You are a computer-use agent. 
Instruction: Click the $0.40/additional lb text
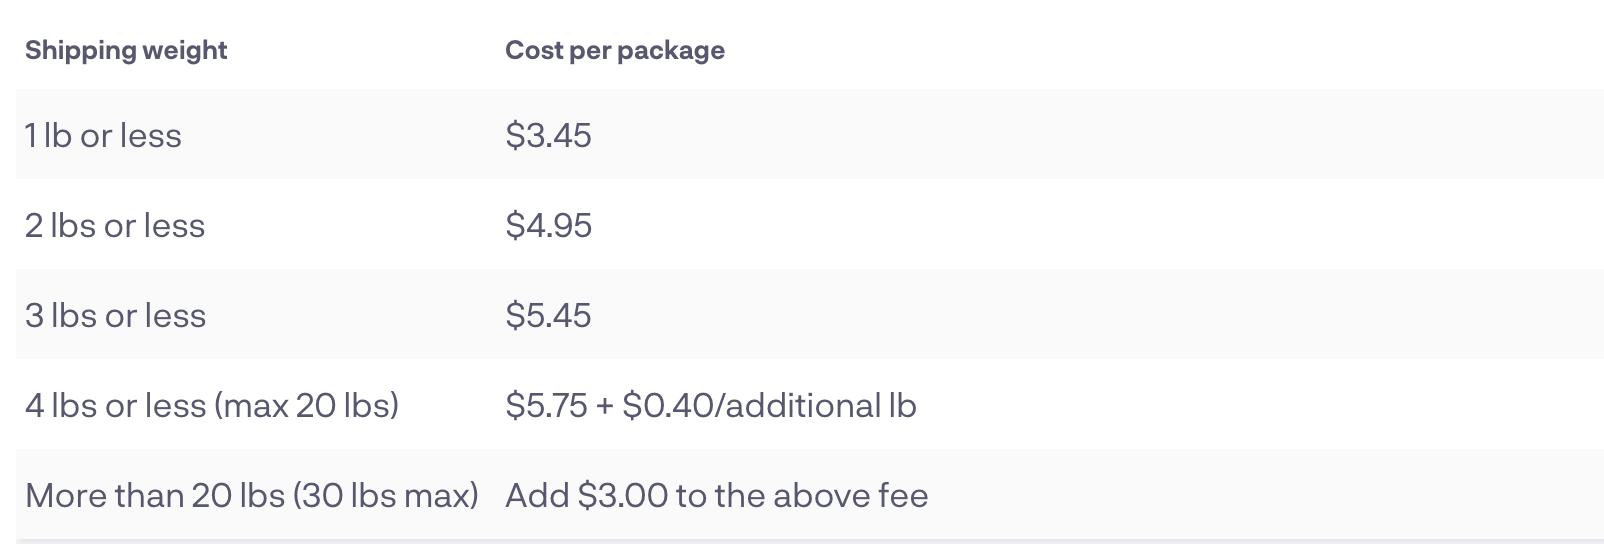pyautogui.click(x=769, y=405)
